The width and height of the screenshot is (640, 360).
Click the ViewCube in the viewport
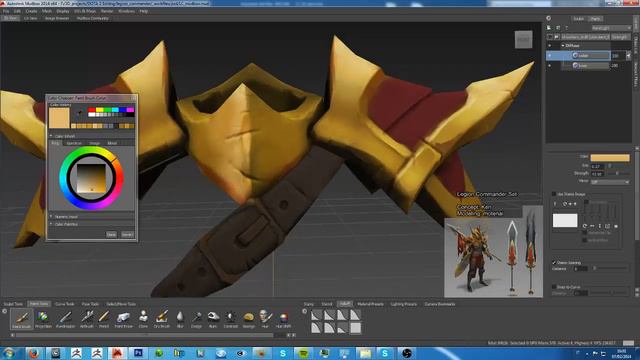pos(523,40)
